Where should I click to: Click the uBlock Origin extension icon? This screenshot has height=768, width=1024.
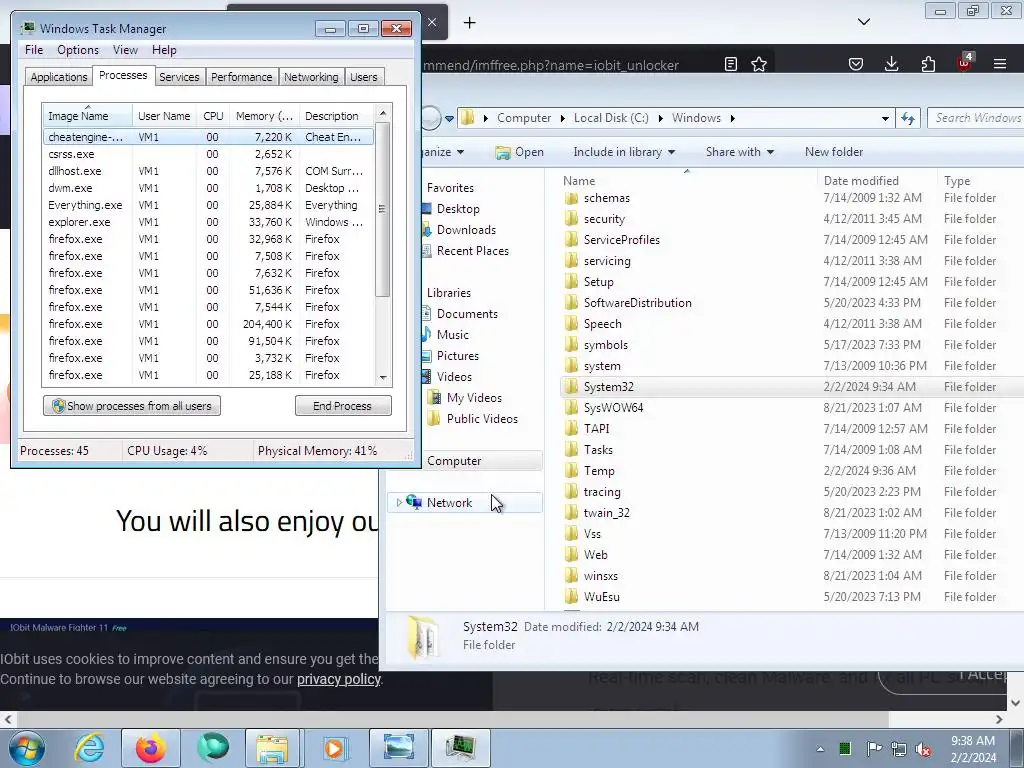click(965, 63)
